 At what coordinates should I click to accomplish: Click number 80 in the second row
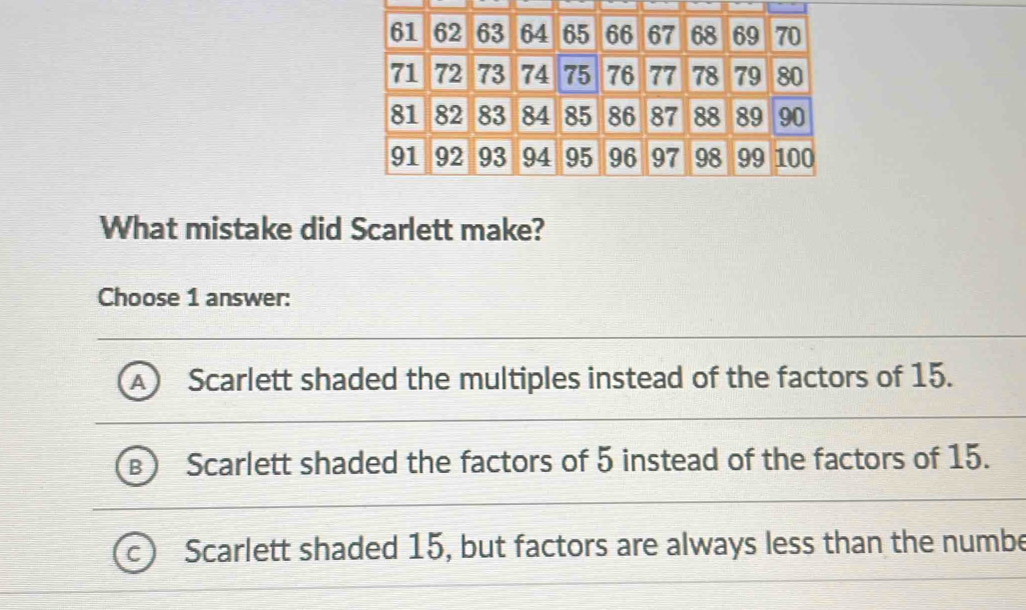[790, 73]
